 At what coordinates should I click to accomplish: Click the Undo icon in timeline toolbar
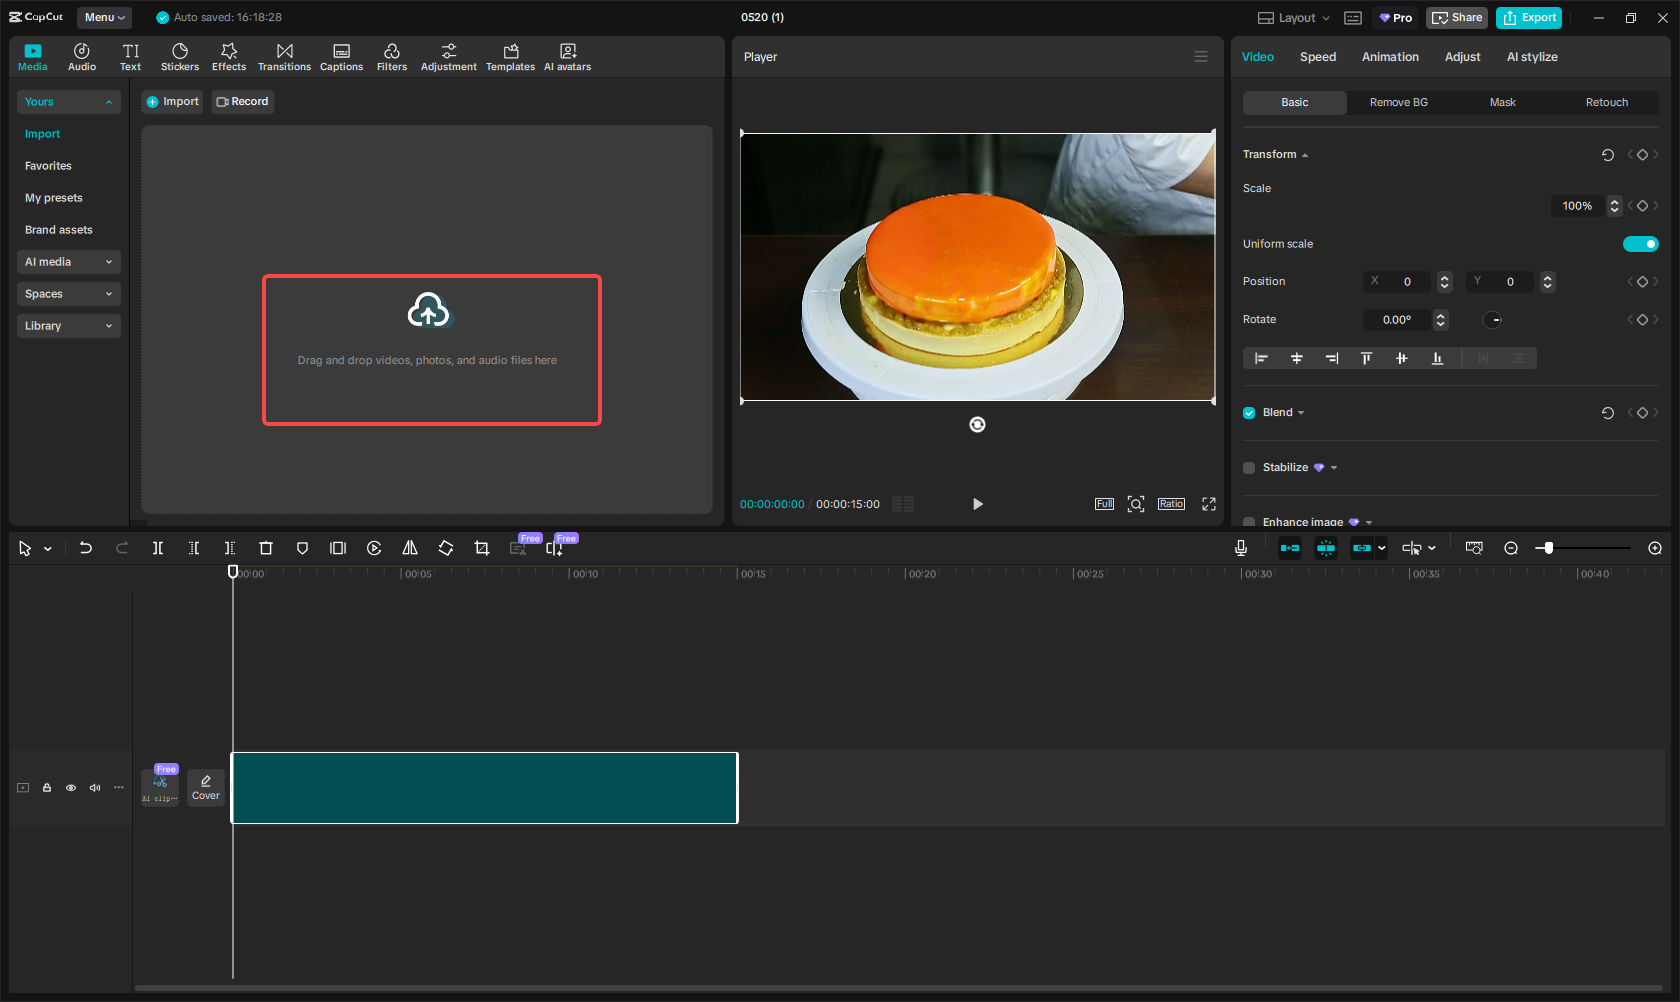pos(86,548)
